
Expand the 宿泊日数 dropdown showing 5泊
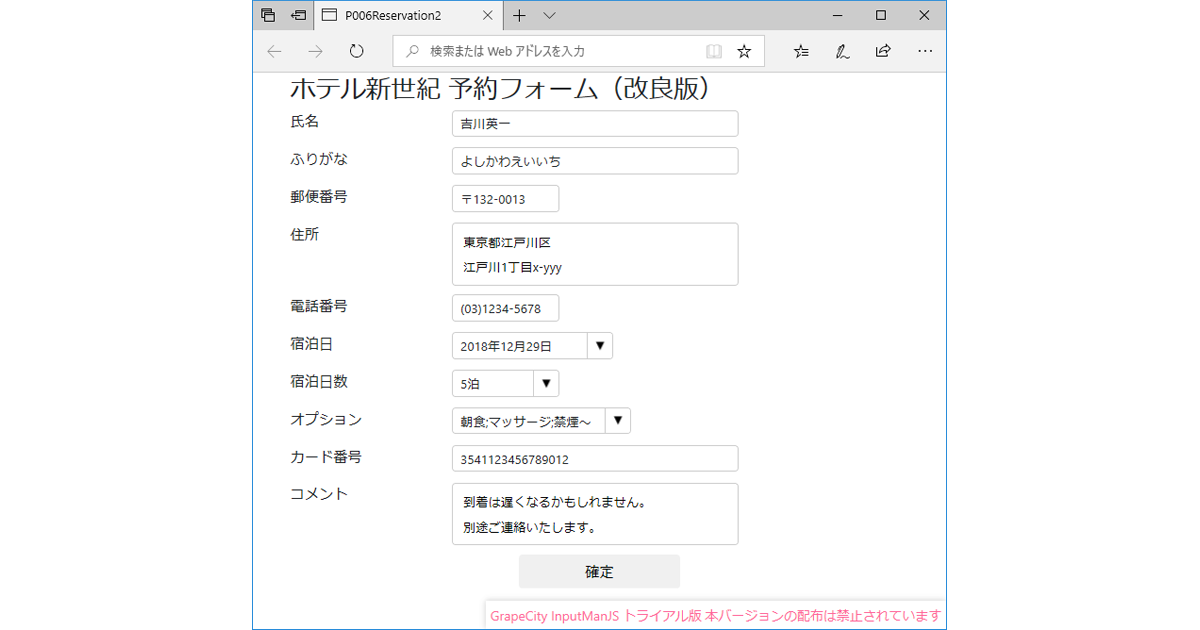click(546, 383)
